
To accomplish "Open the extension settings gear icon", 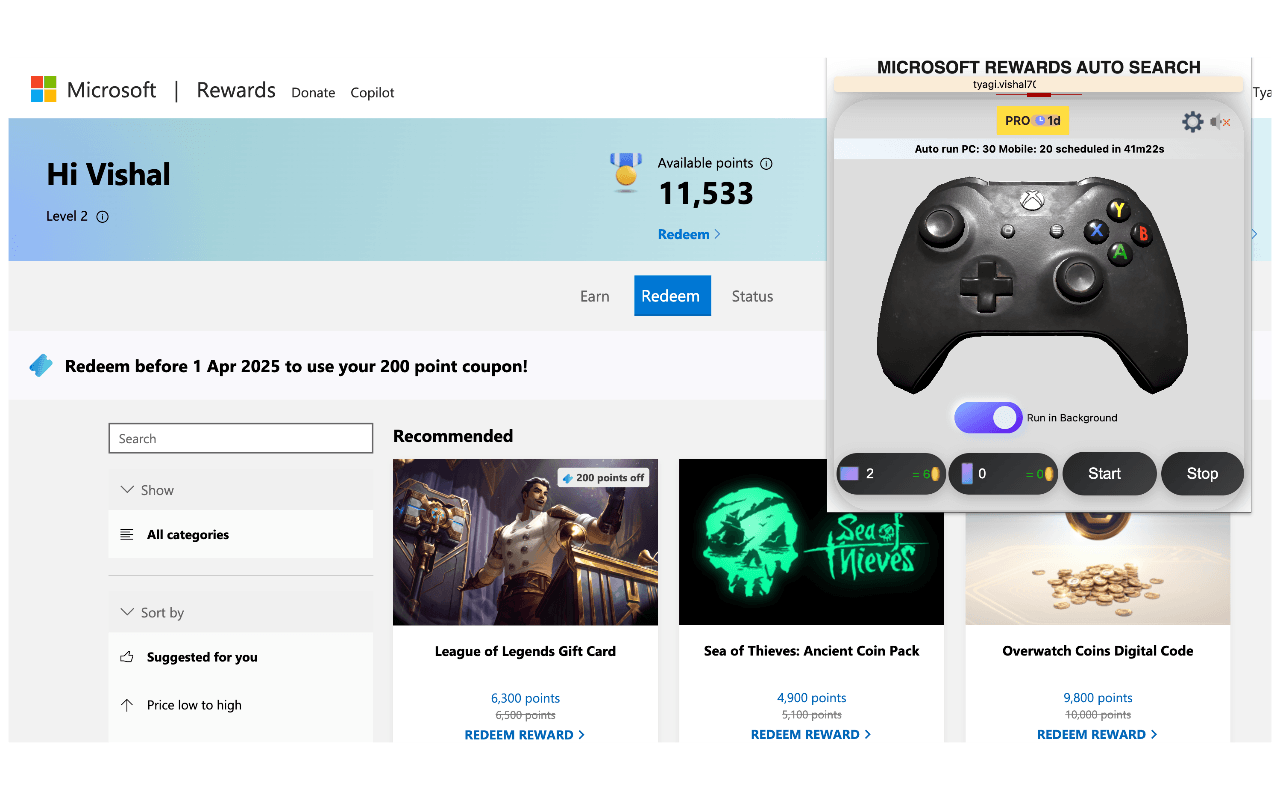I will click(1192, 122).
